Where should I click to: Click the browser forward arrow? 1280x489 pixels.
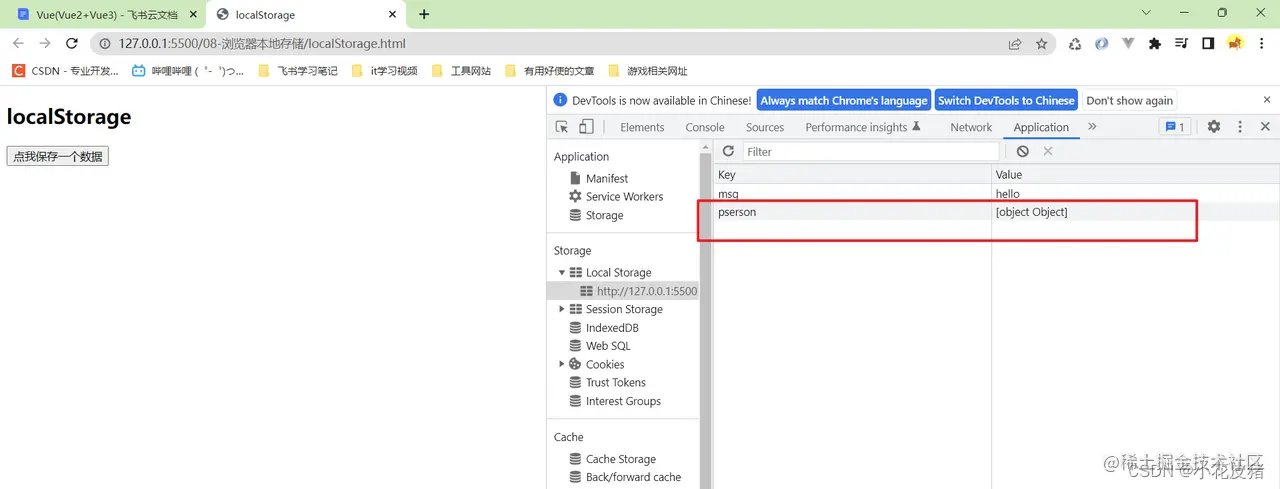[45, 44]
